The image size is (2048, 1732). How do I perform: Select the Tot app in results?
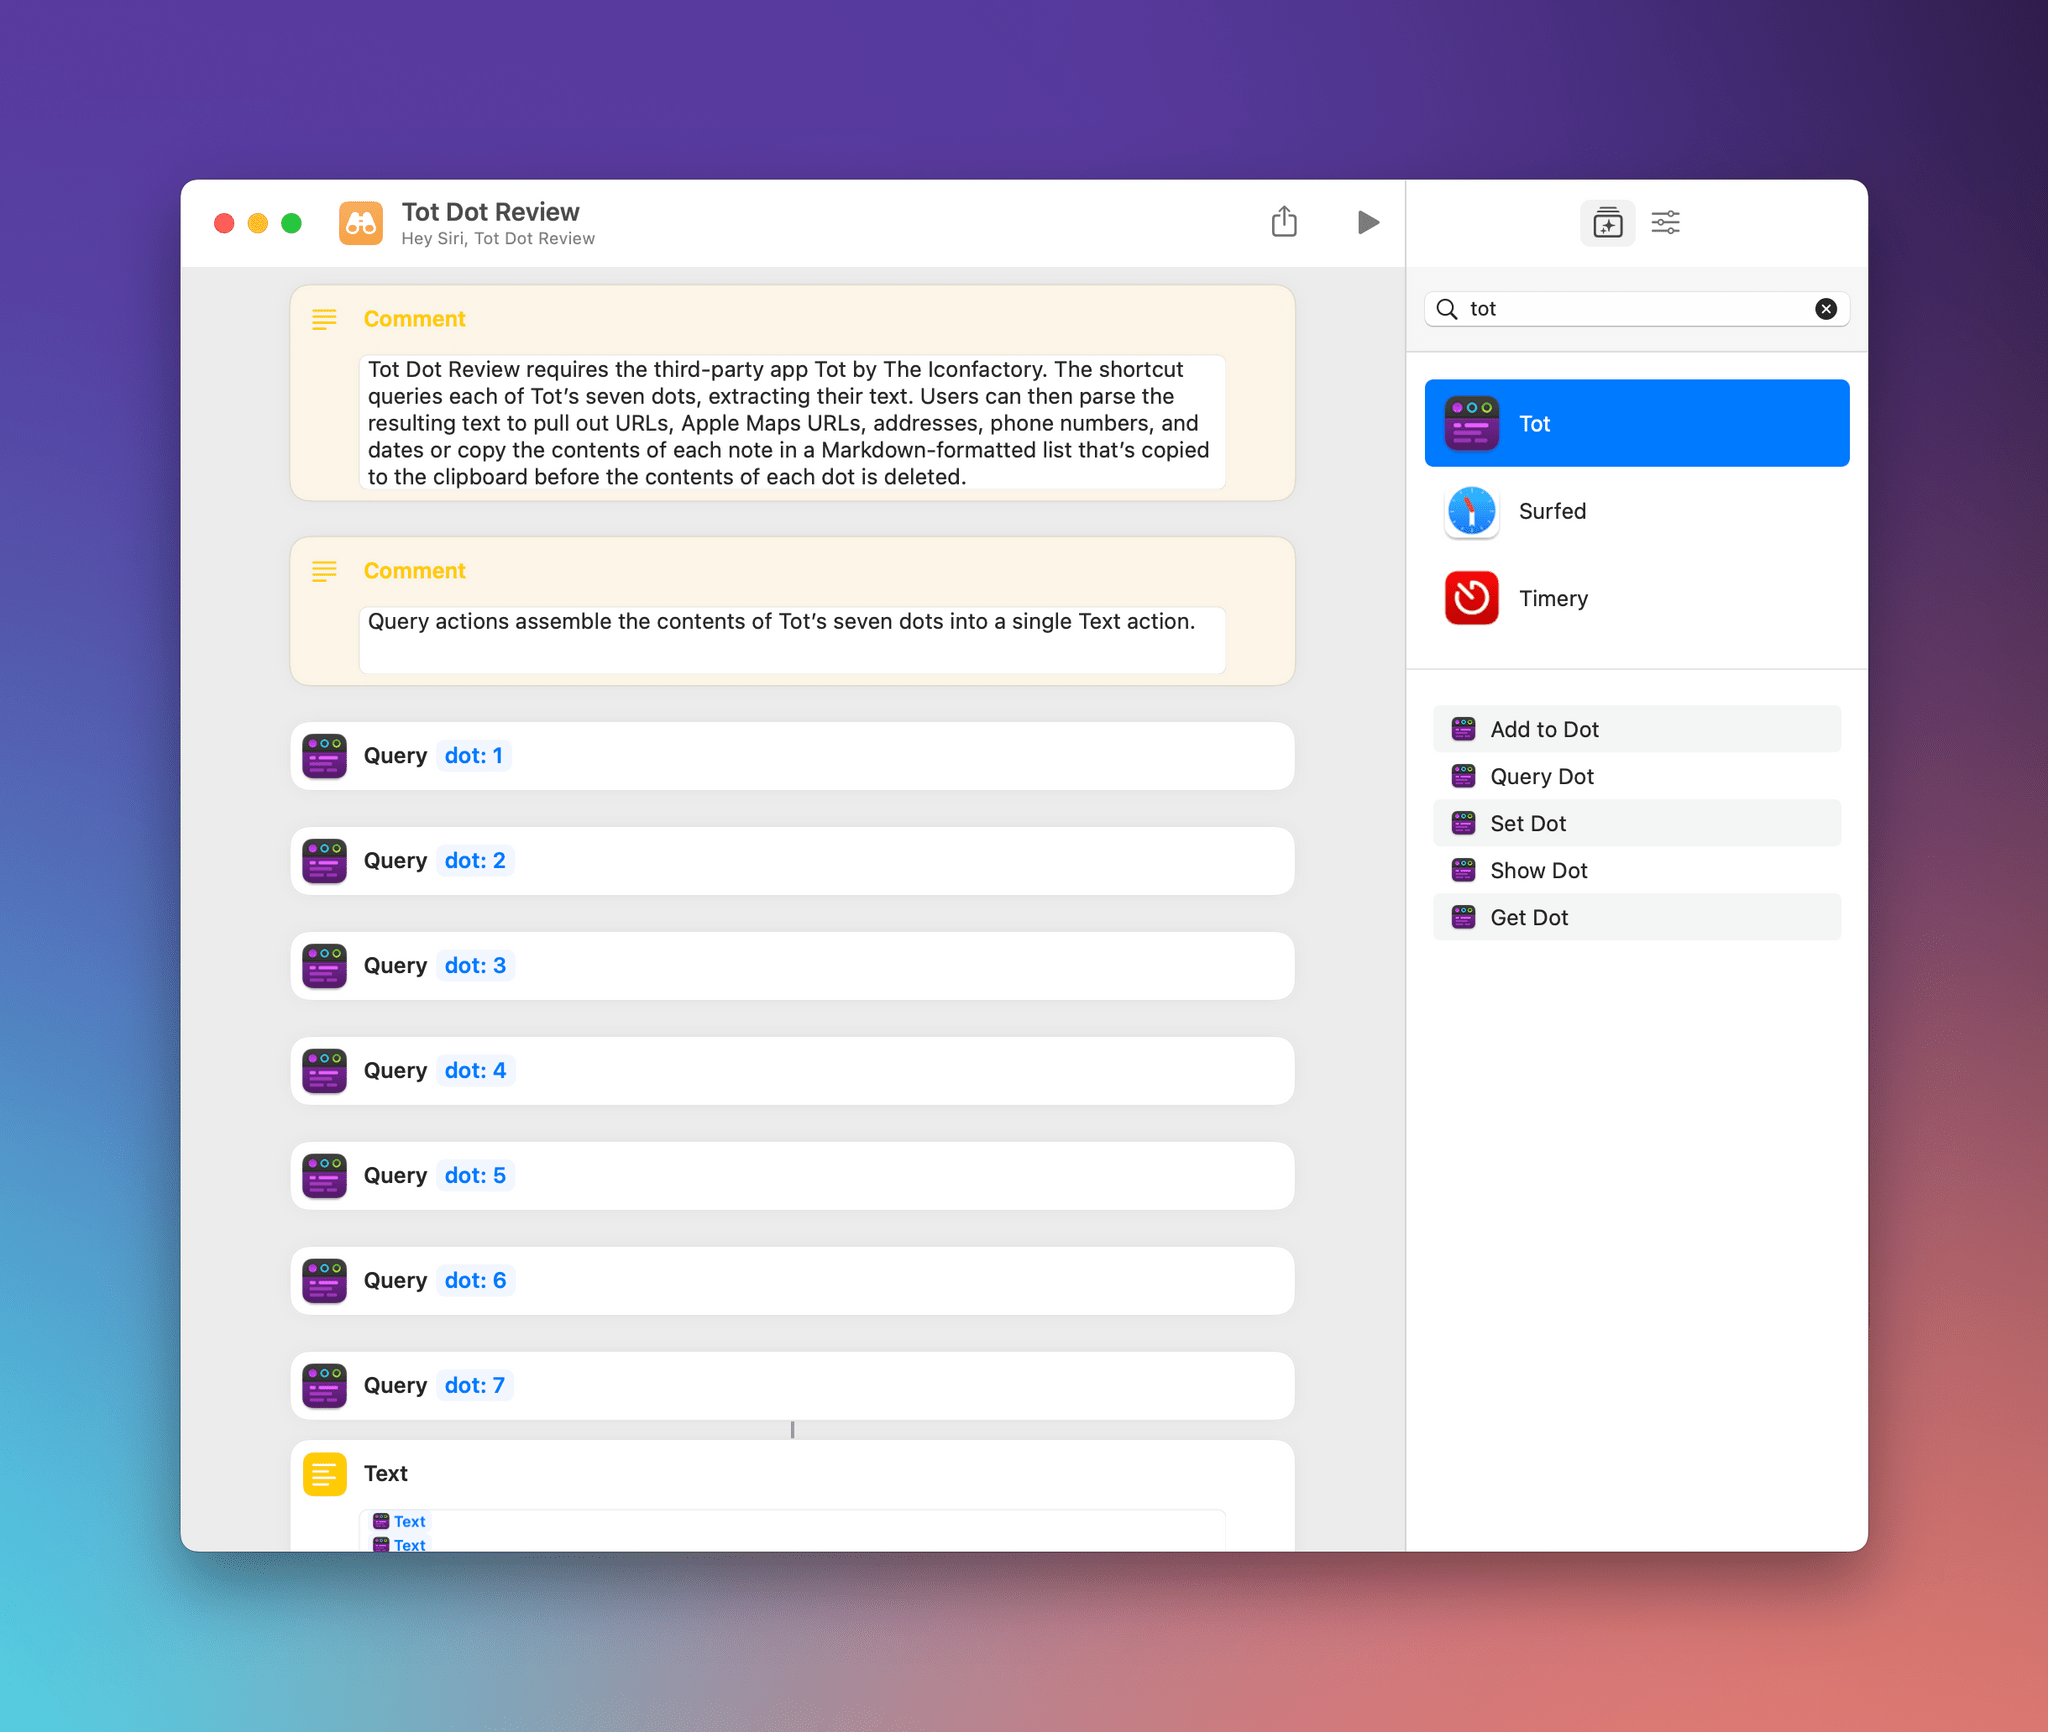1637,423
